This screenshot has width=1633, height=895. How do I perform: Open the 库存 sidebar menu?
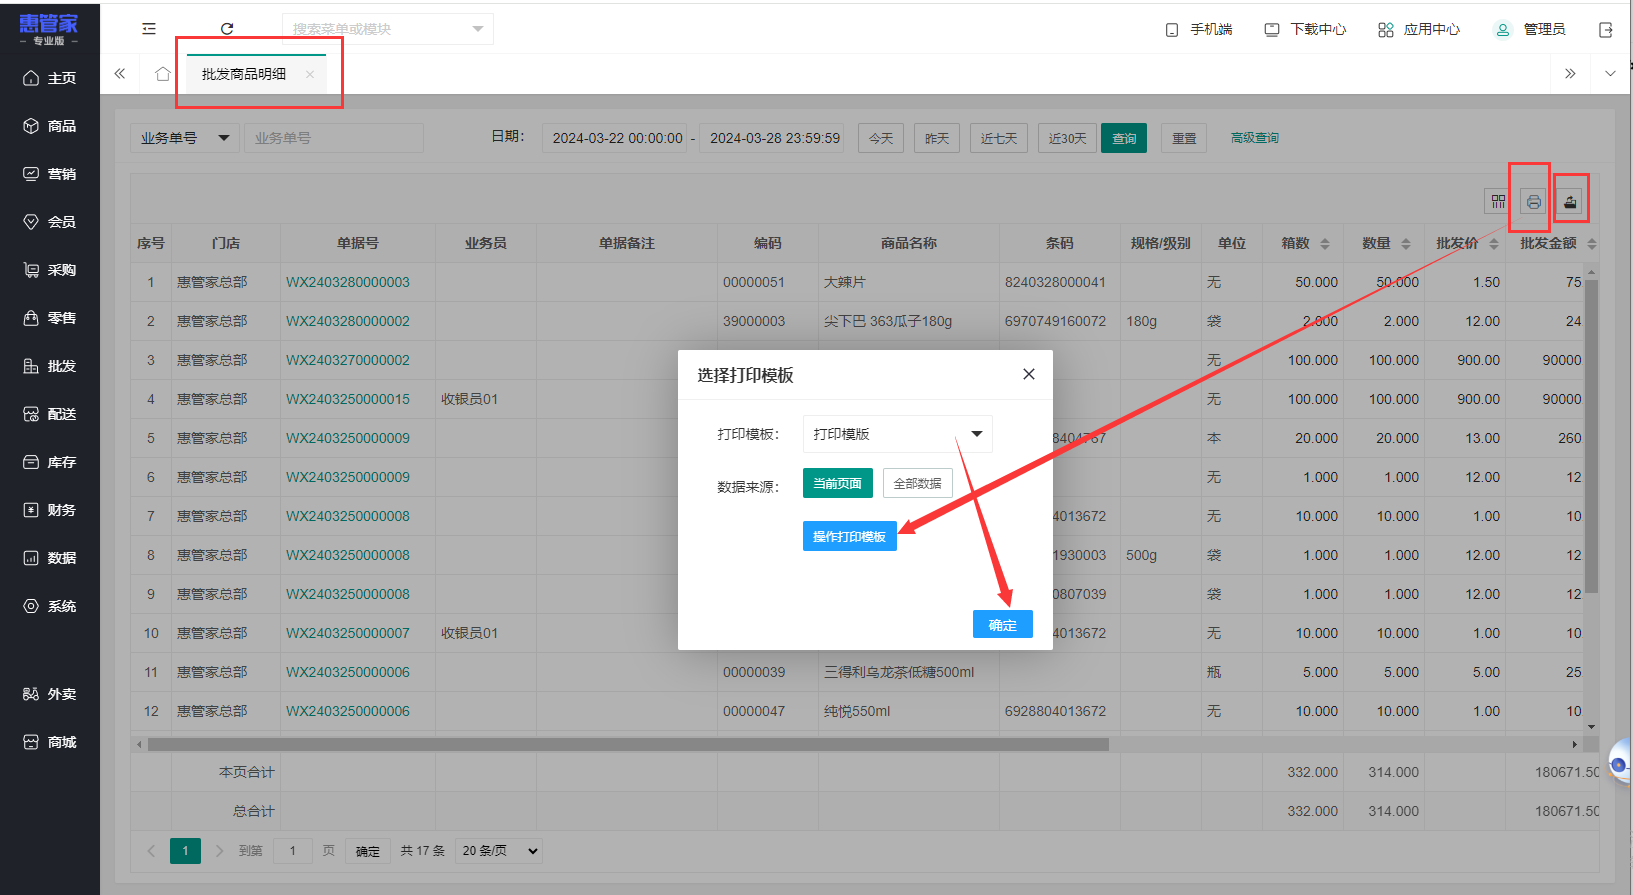pyautogui.click(x=50, y=462)
